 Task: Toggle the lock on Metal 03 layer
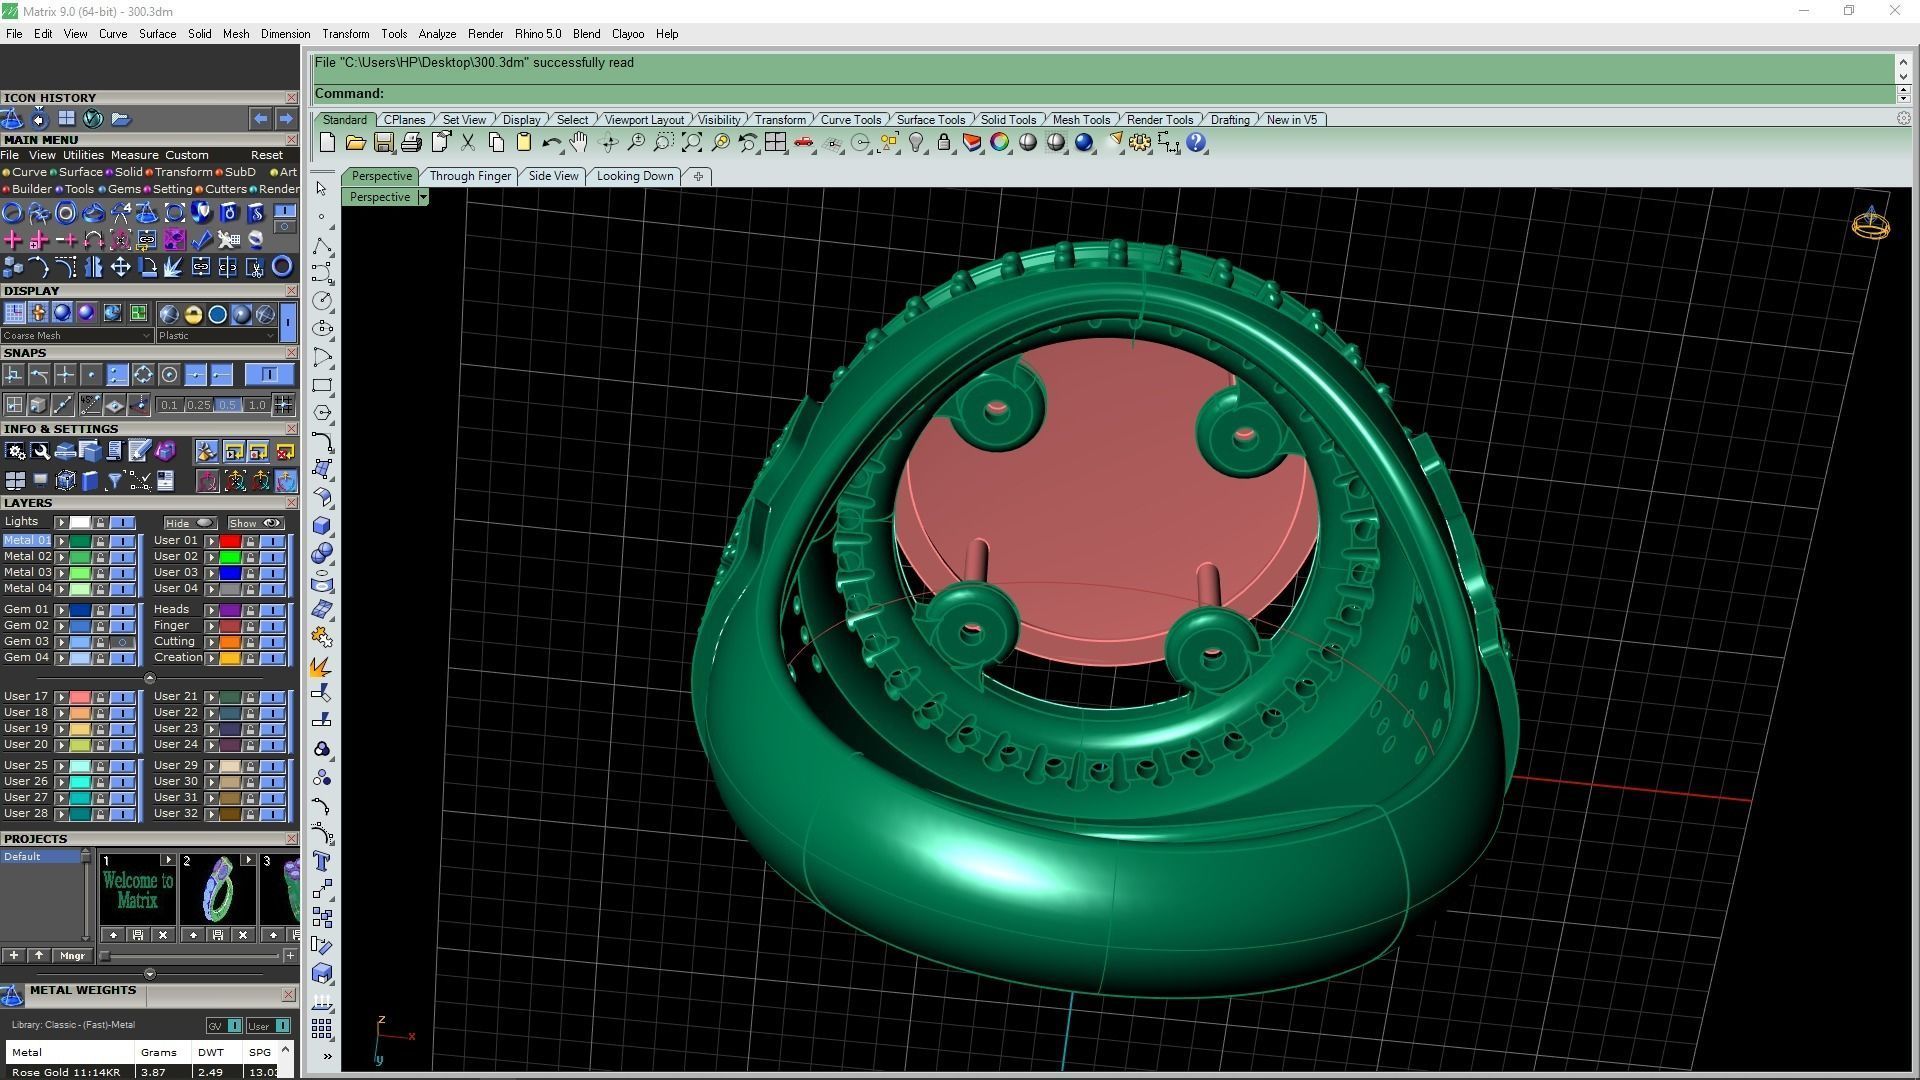point(100,573)
